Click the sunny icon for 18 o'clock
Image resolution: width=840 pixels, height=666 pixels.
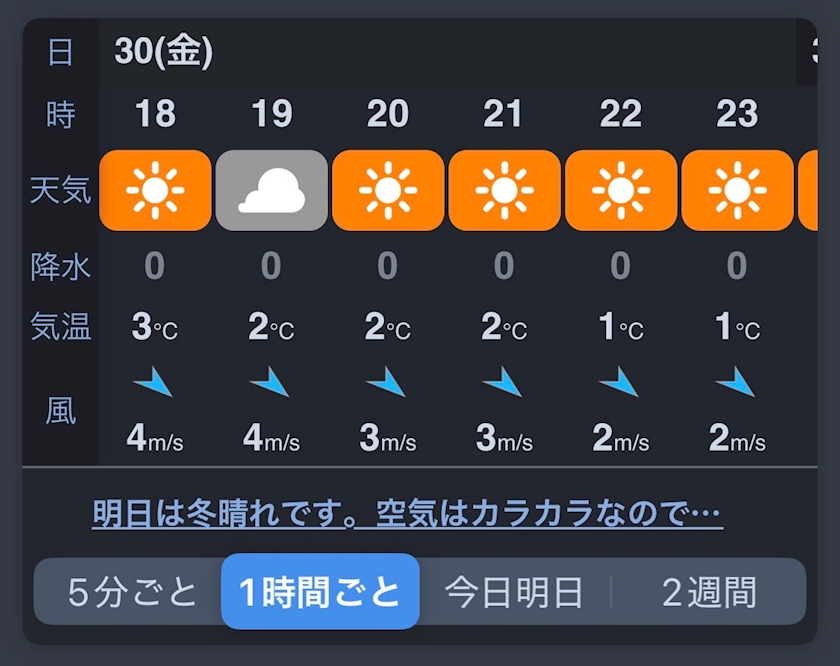[x=155, y=190]
